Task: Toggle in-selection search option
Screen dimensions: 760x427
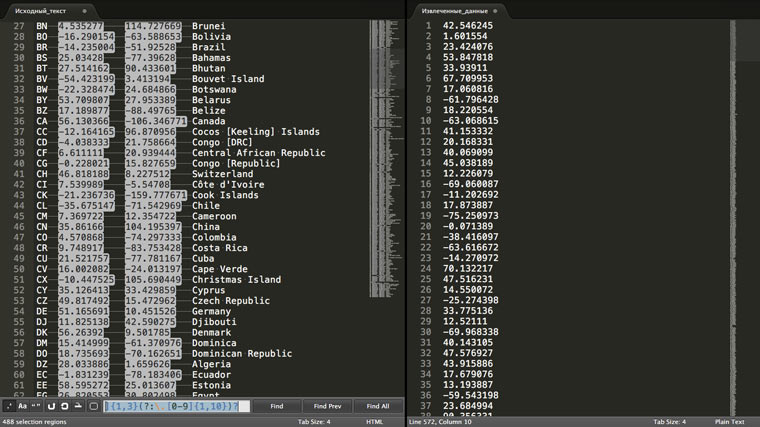Action: 78,406
